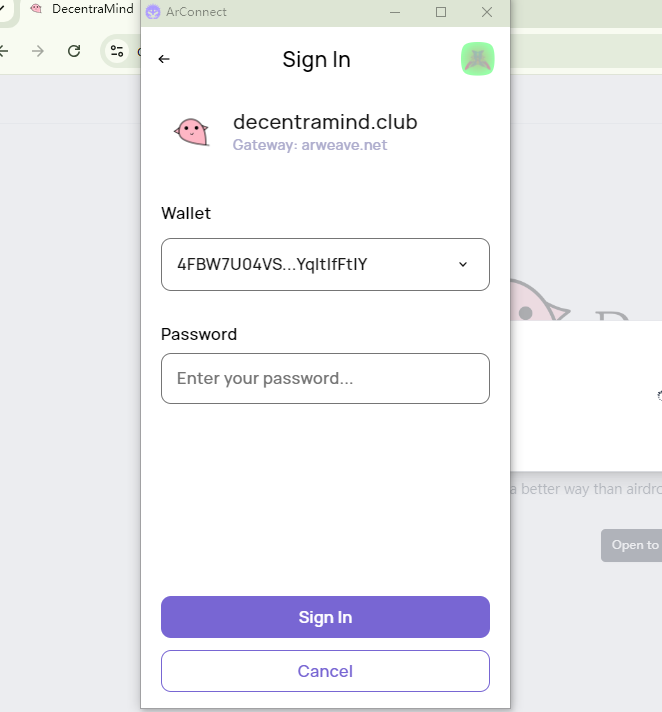Switch to the DecentraMind browser tab
This screenshot has height=712, width=662.
pos(90,9)
